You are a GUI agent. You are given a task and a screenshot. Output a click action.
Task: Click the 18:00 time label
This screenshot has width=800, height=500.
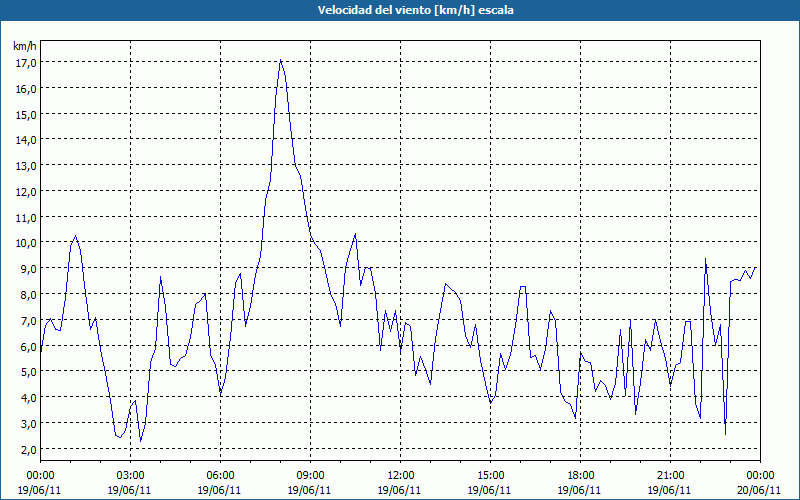[x=580, y=476]
